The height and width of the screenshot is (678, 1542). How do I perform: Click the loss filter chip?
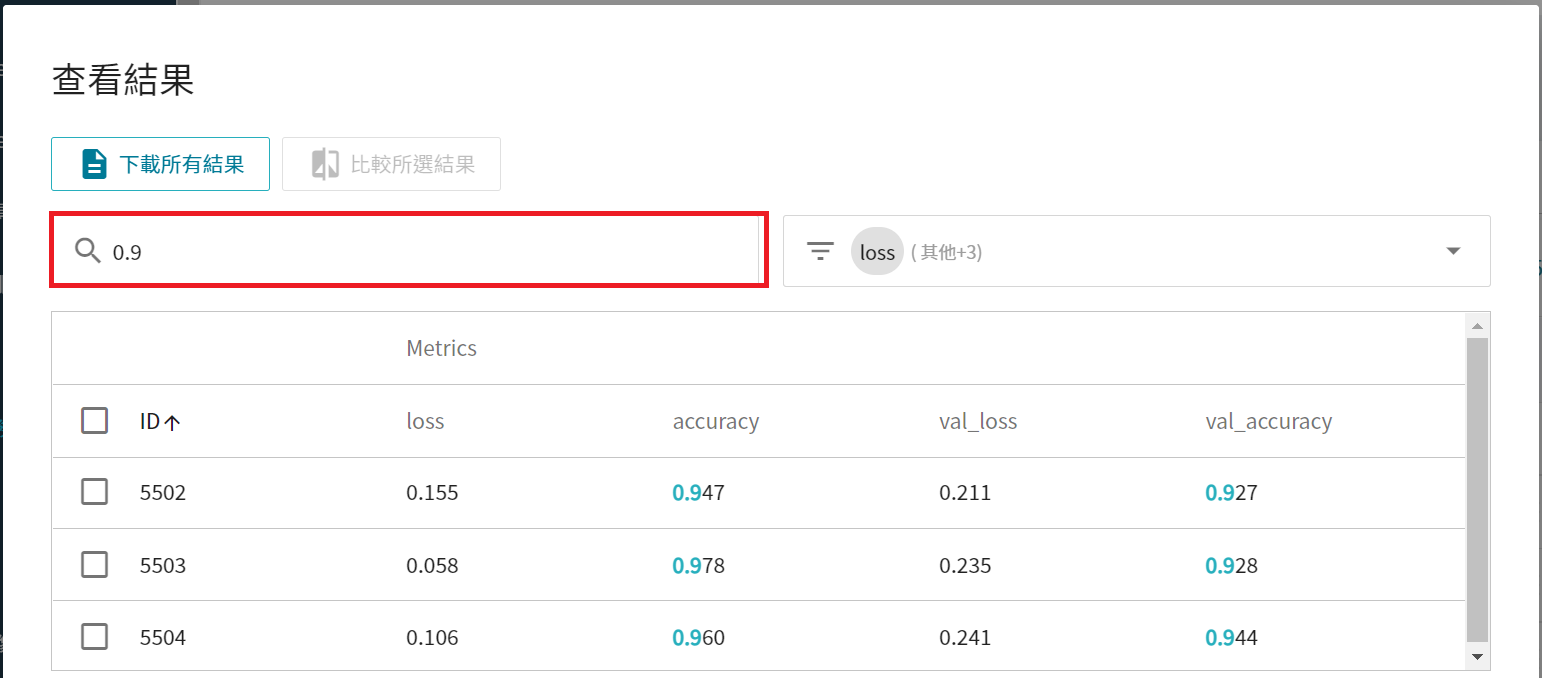[877, 252]
